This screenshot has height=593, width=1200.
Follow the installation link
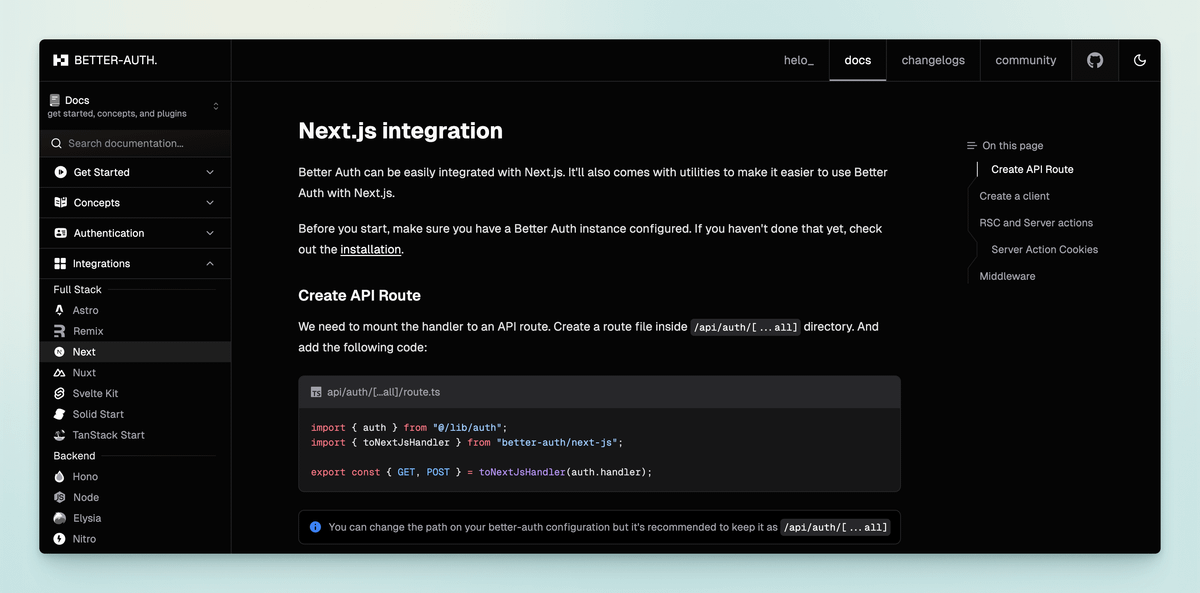(370, 250)
